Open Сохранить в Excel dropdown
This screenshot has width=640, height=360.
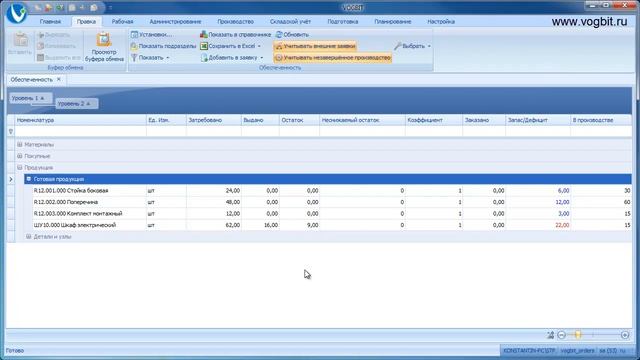click(259, 46)
